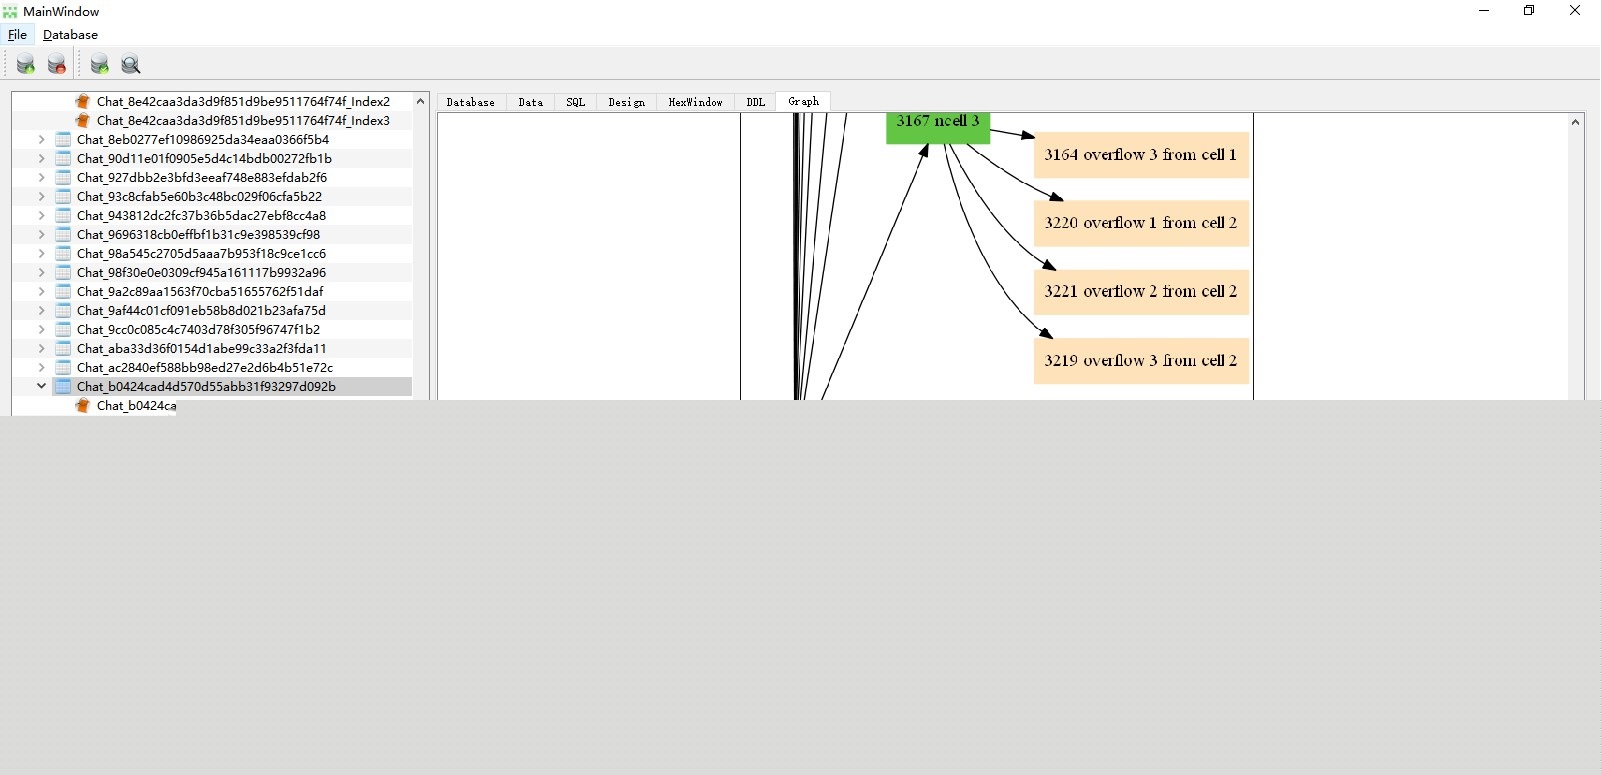Open the Database menu

pyautogui.click(x=70, y=34)
